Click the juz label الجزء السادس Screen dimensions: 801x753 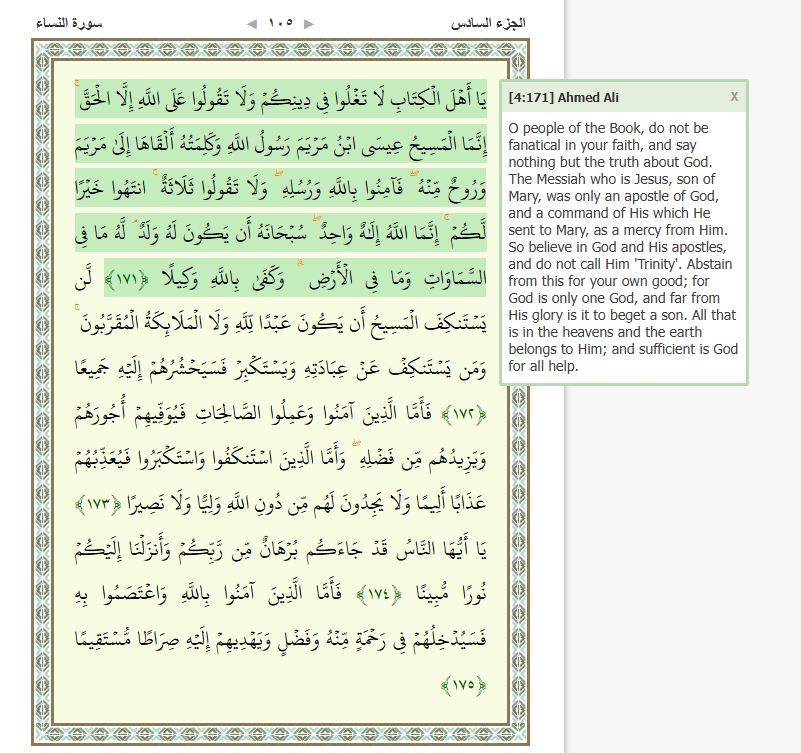488,23
